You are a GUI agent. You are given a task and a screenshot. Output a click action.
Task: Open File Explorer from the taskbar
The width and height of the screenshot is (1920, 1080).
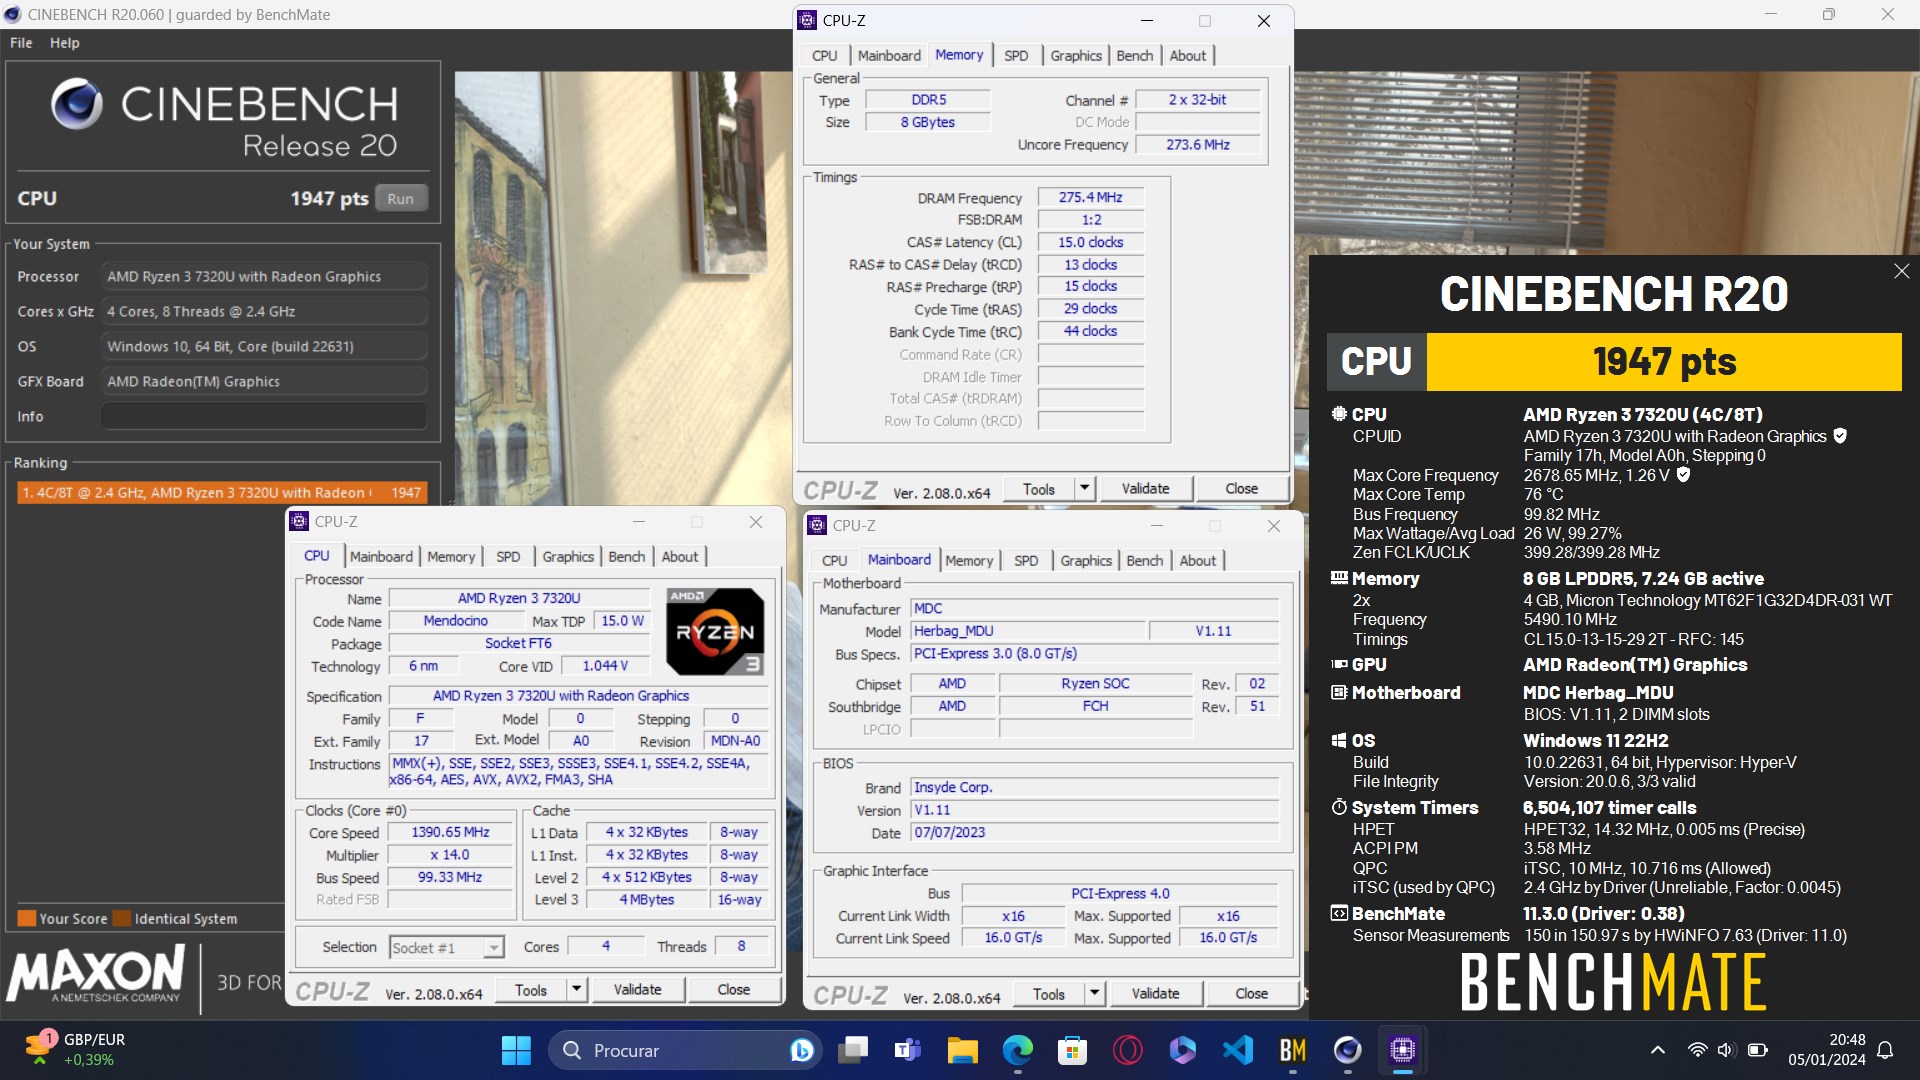click(x=962, y=1050)
